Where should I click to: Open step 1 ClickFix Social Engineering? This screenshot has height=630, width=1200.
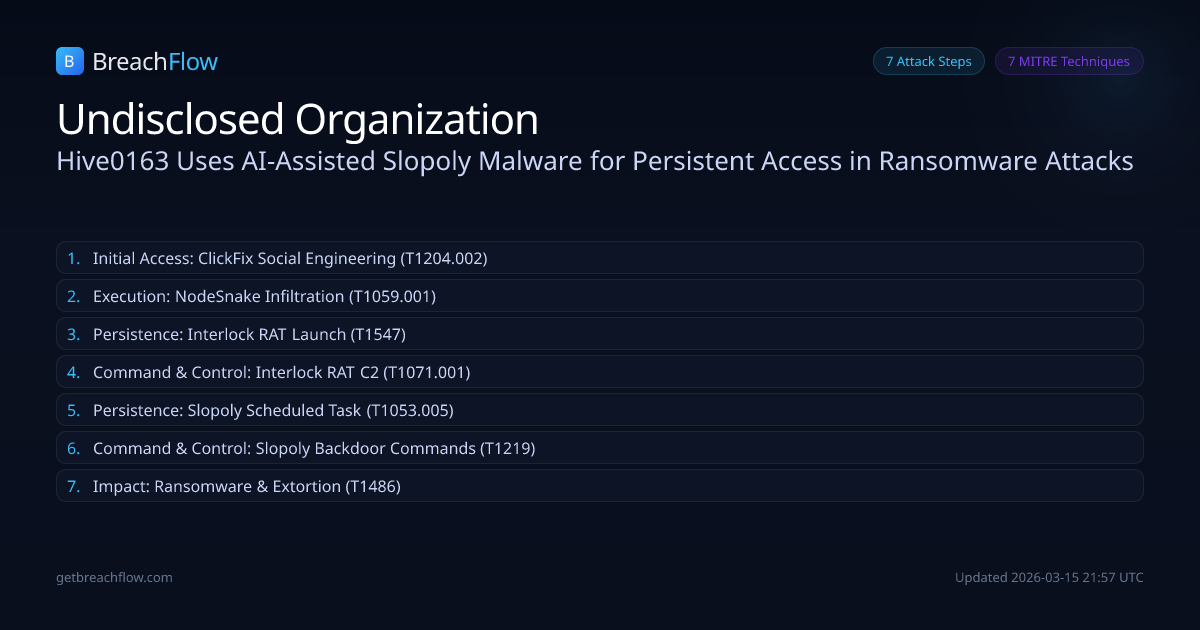point(599,258)
